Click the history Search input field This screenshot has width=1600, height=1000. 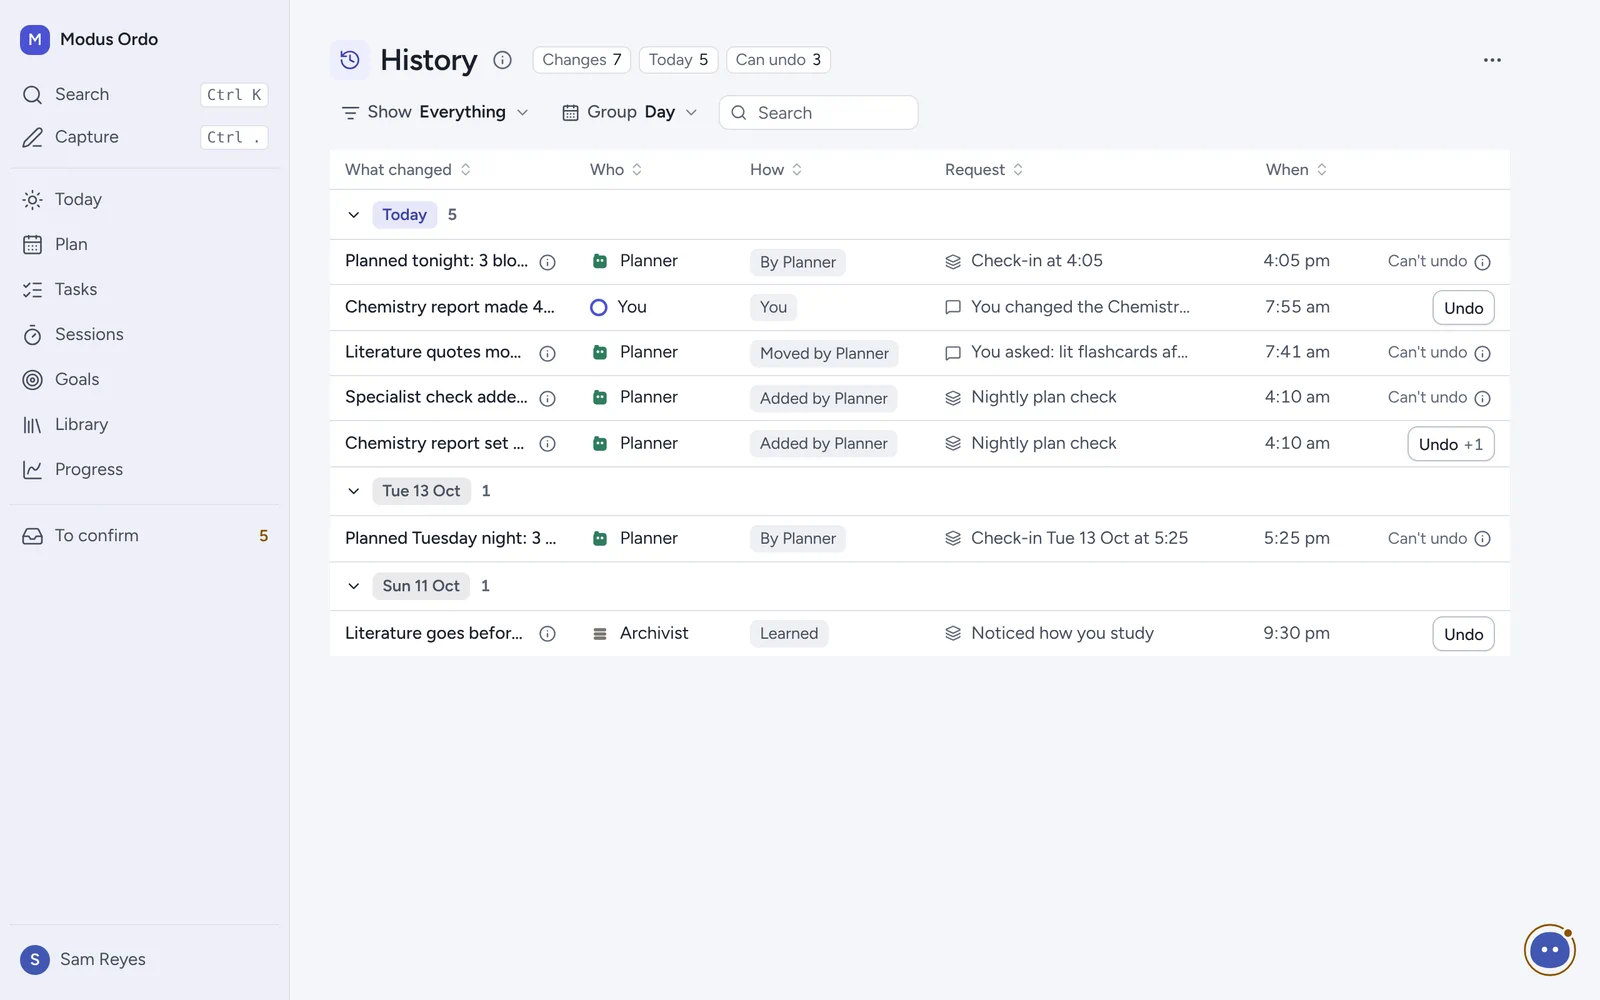818,112
